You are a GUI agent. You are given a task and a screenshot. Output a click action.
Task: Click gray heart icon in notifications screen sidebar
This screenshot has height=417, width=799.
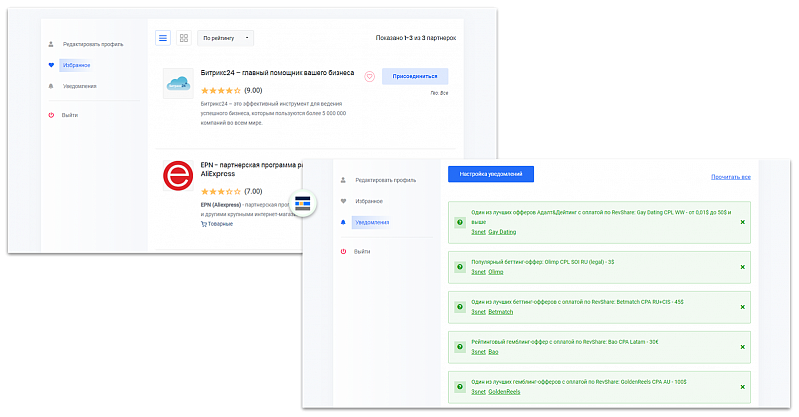coord(343,201)
